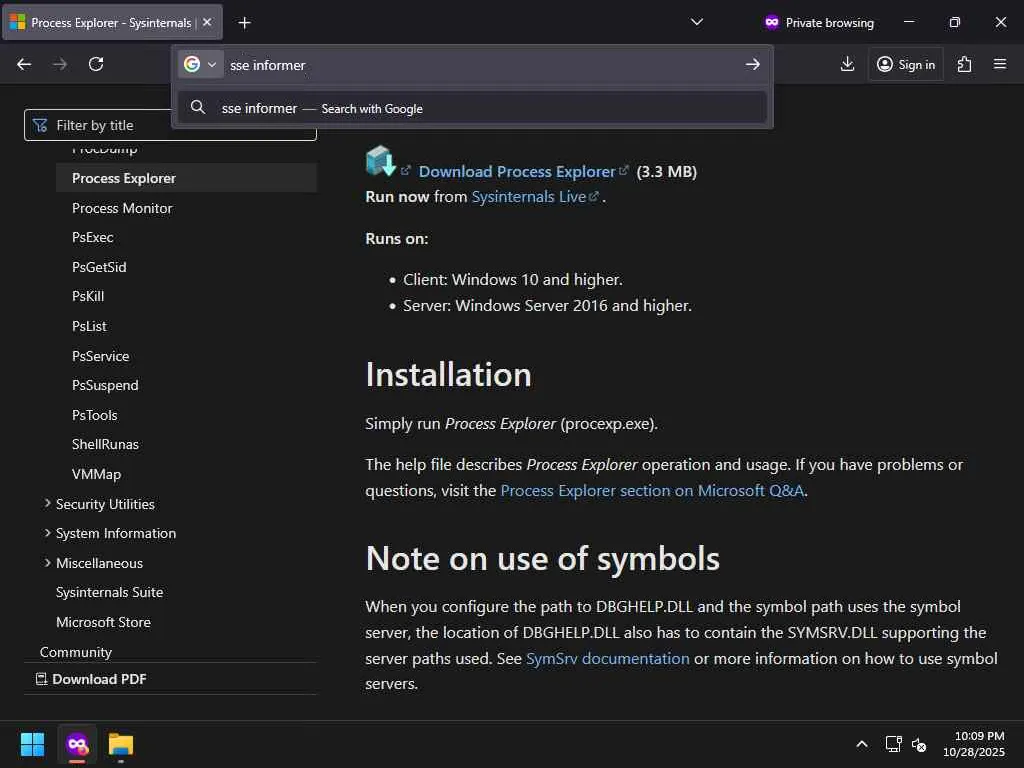
Task: Open the list all tabs dropdown
Action: tap(697, 22)
